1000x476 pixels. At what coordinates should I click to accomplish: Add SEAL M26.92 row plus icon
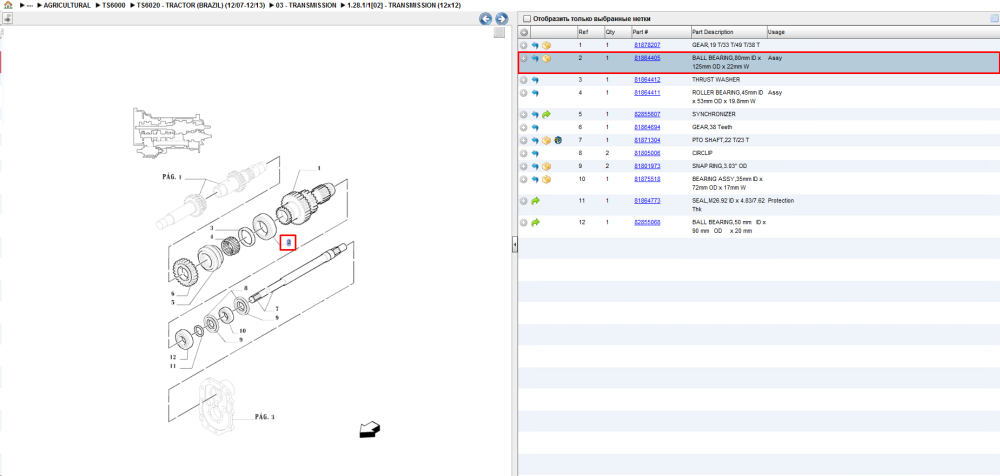524,201
